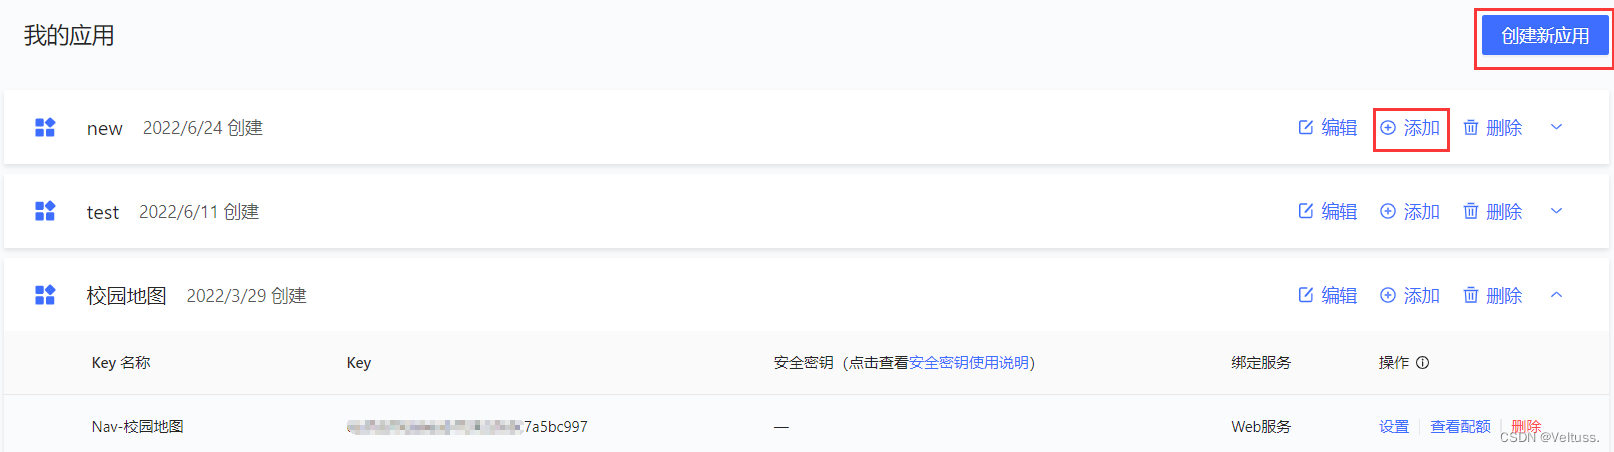Open the 安全密钥使用说明 link
The height and width of the screenshot is (452, 1614).
(969, 363)
